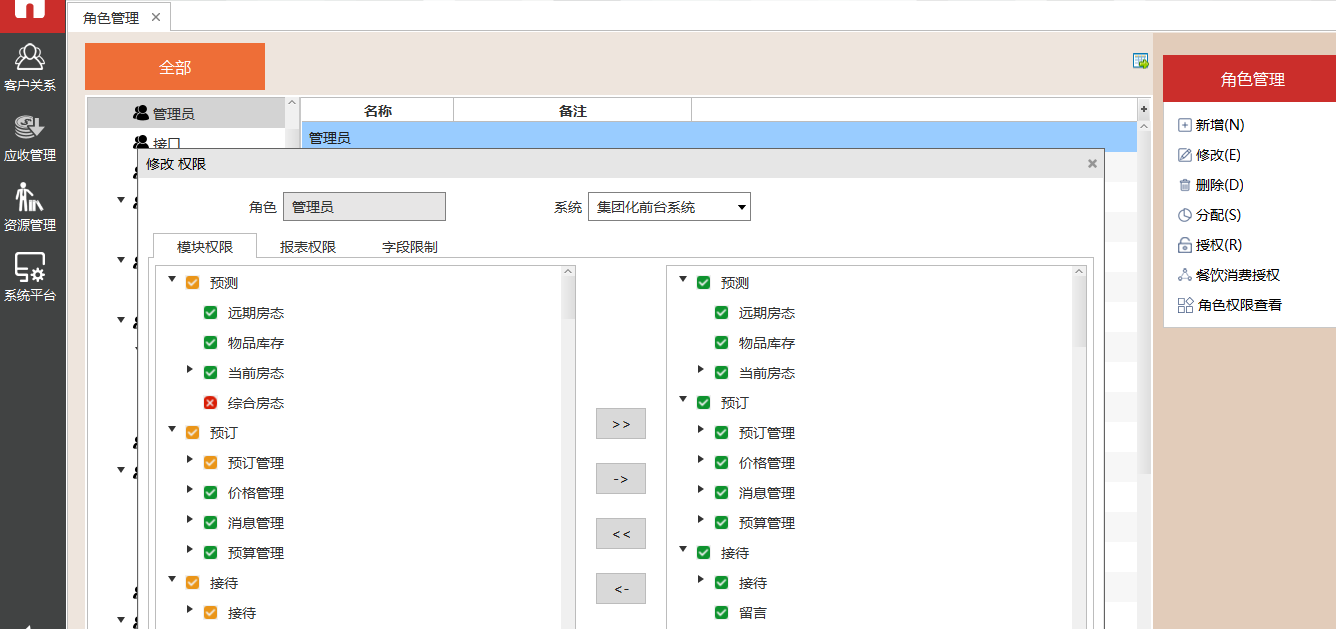Viewport: 1336px width, 629px height.
Task: Open the 客户关系 sidebar module
Action: coord(30,67)
